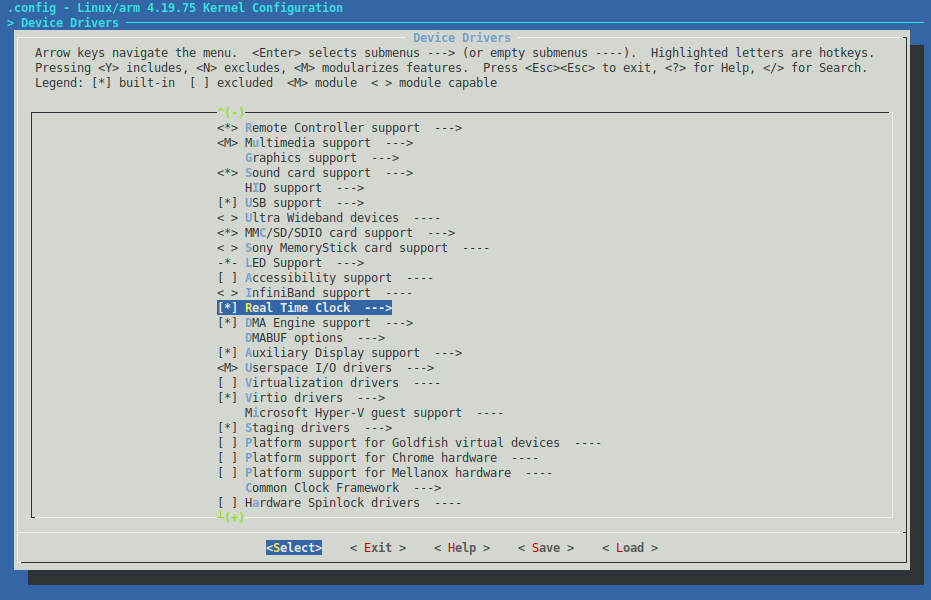This screenshot has width=931, height=600.
Task: Click the LED Support forced-on marker
Action: click(x=227, y=263)
